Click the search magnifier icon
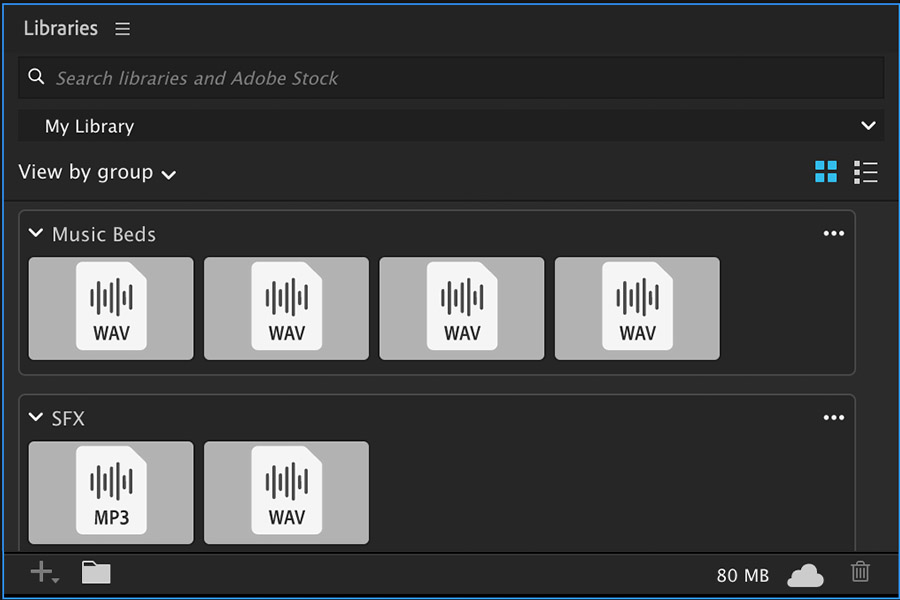The image size is (900, 600). pos(37,77)
